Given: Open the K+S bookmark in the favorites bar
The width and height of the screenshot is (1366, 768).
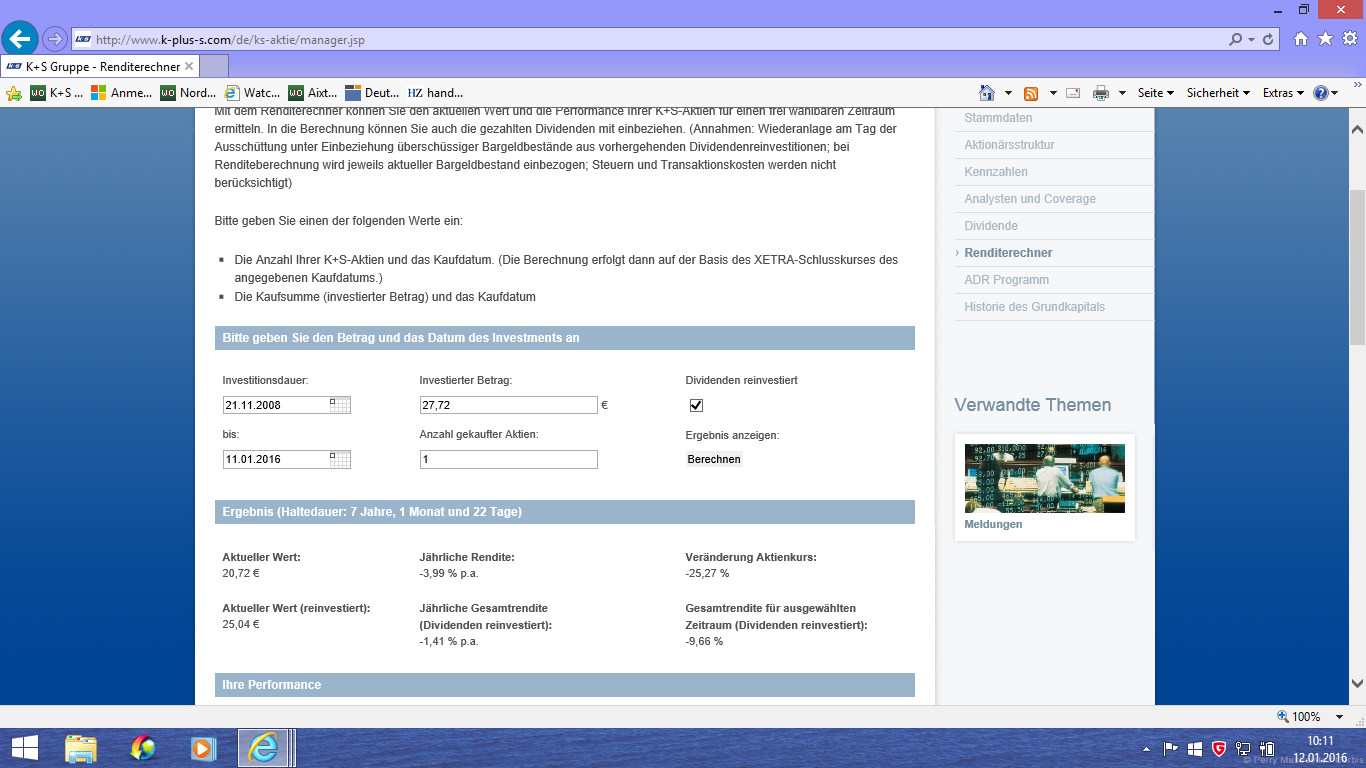Looking at the screenshot, I should [56, 93].
